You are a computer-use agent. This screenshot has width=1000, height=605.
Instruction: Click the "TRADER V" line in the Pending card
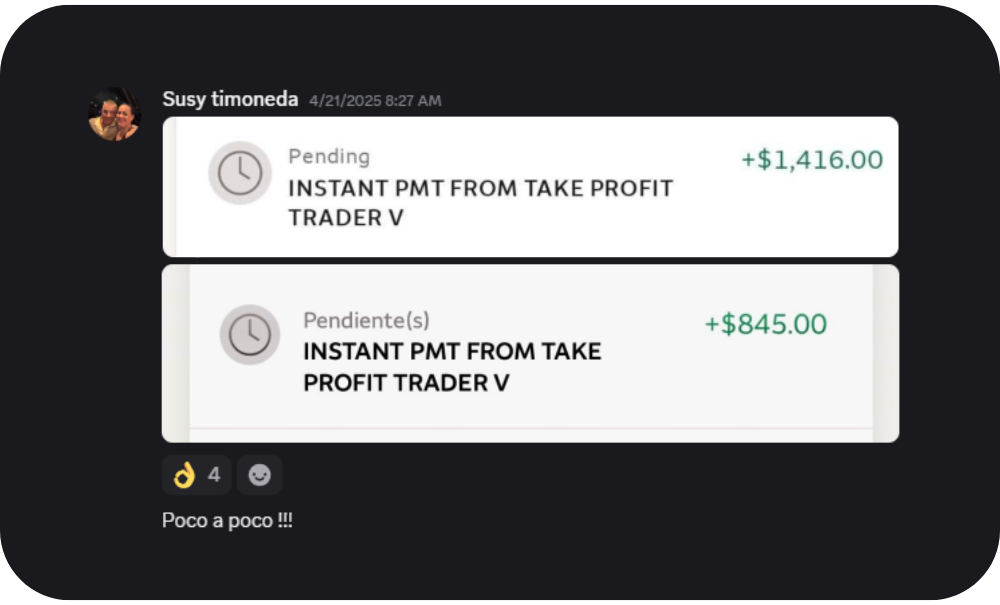(x=345, y=217)
